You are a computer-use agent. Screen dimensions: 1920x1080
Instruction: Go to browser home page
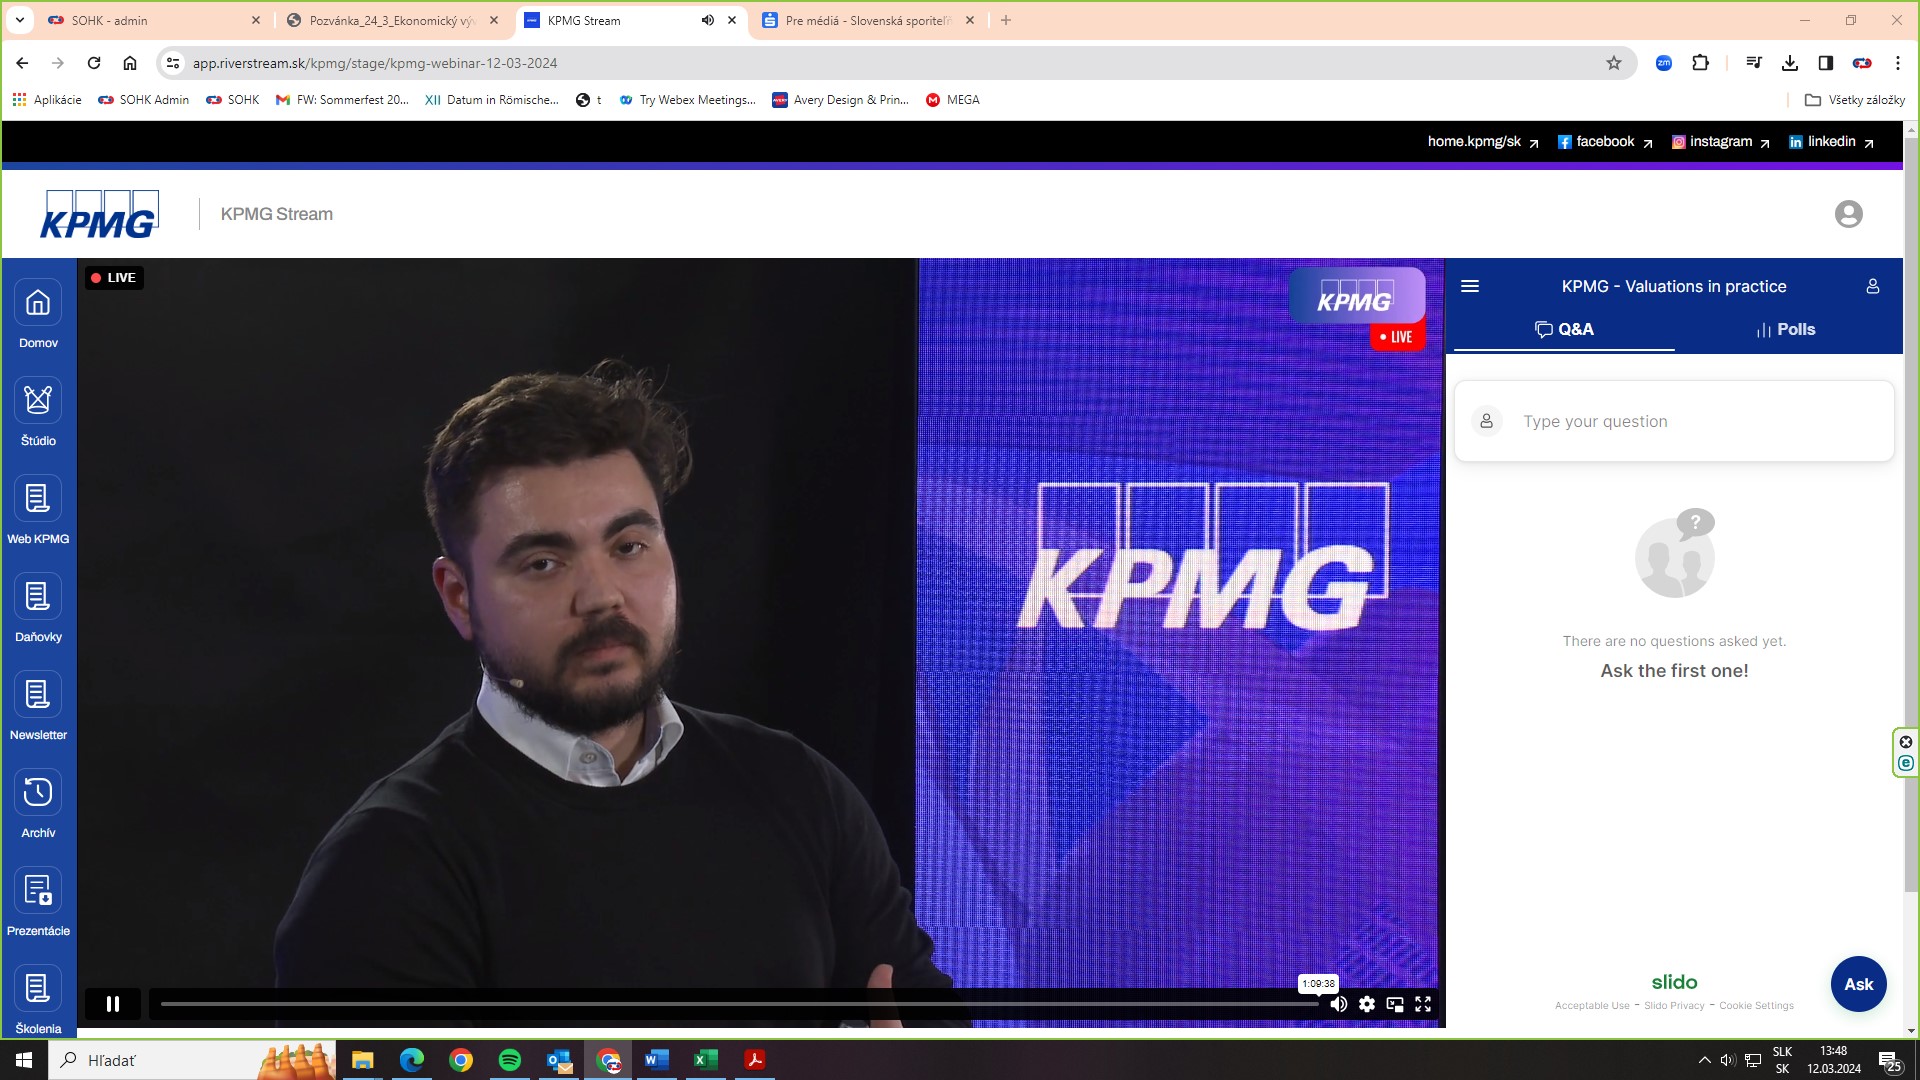(x=130, y=63)
